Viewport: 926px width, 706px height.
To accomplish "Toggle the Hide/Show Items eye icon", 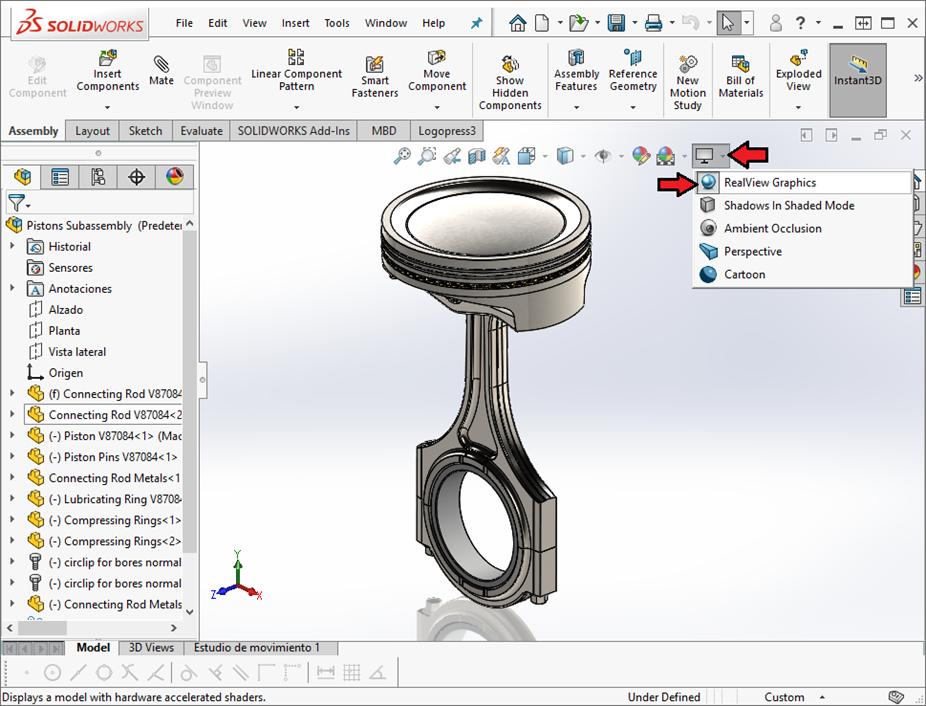I will (603, 156).
